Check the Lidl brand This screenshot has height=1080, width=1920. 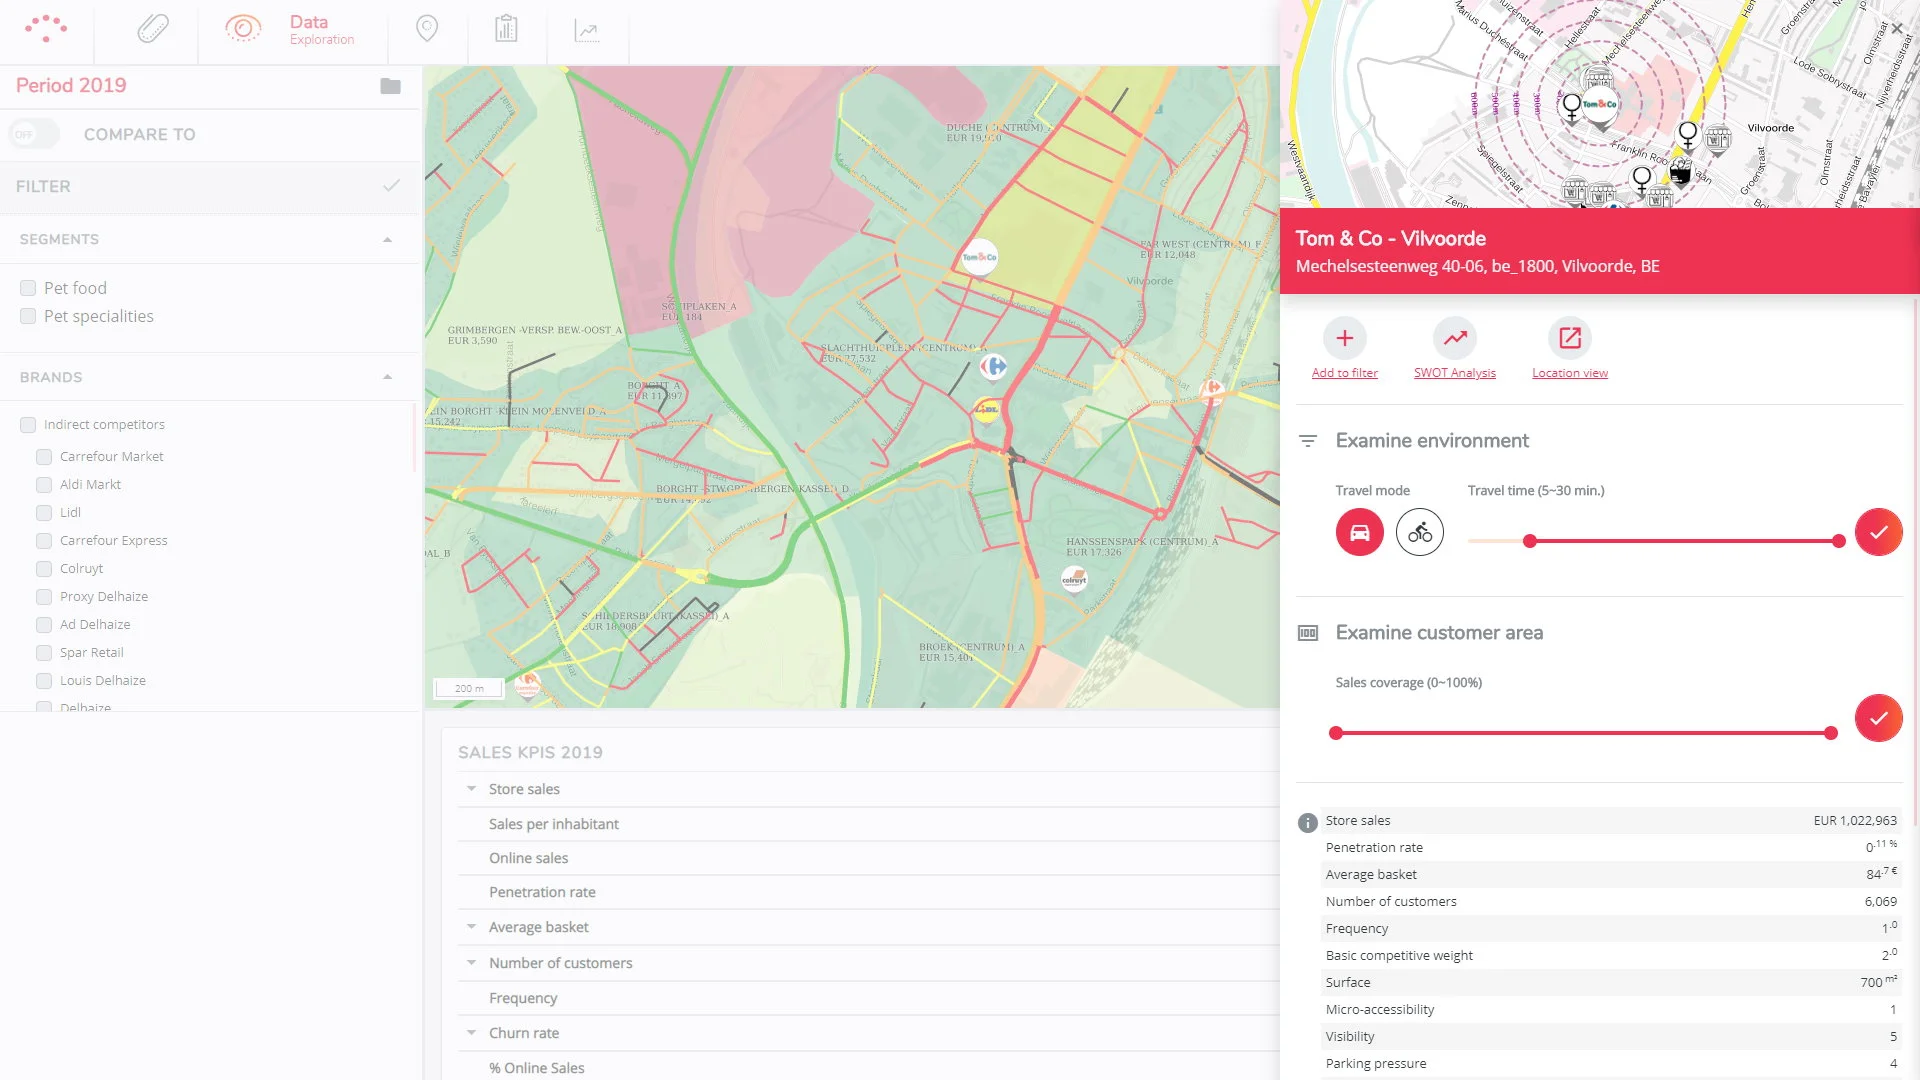coord(44,513)
